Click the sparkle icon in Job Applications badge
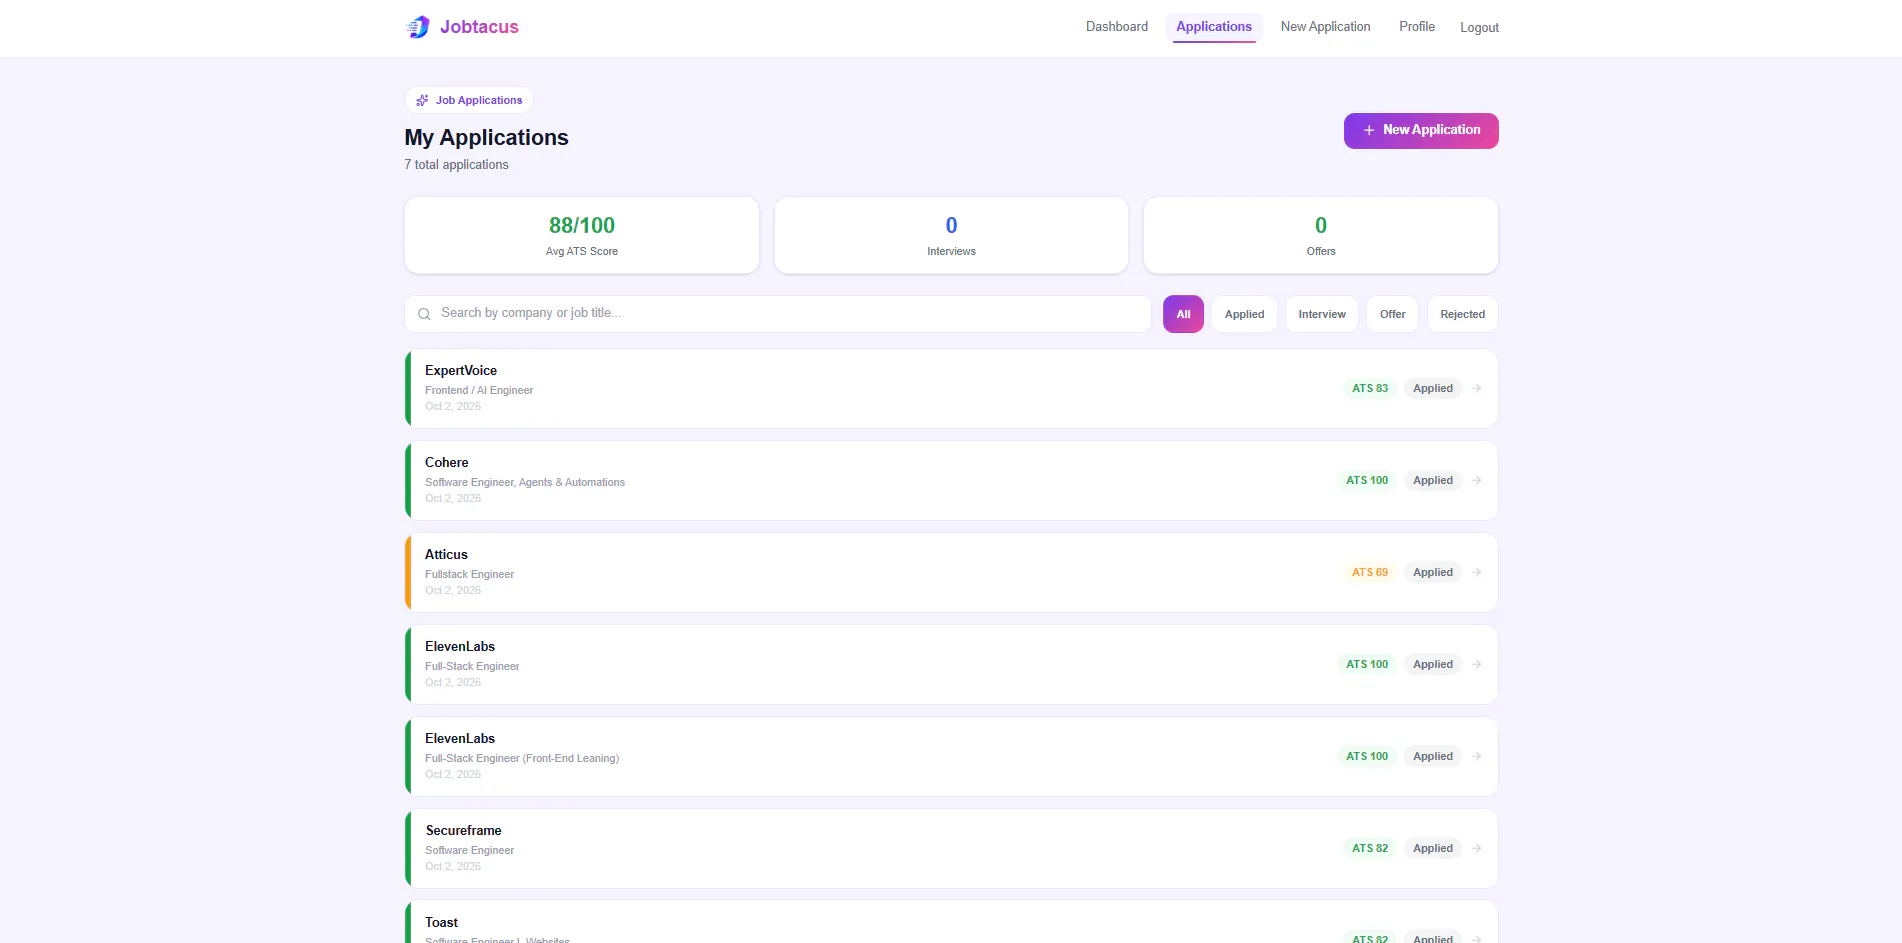 click(x=422, y=100)
